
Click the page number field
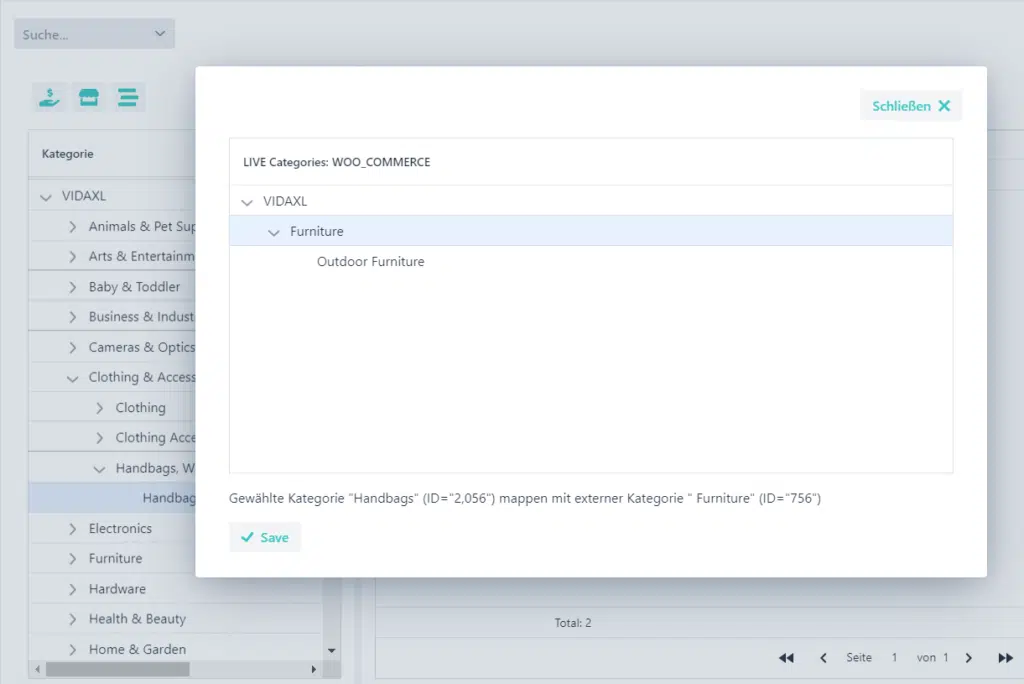tap(894, 658)
